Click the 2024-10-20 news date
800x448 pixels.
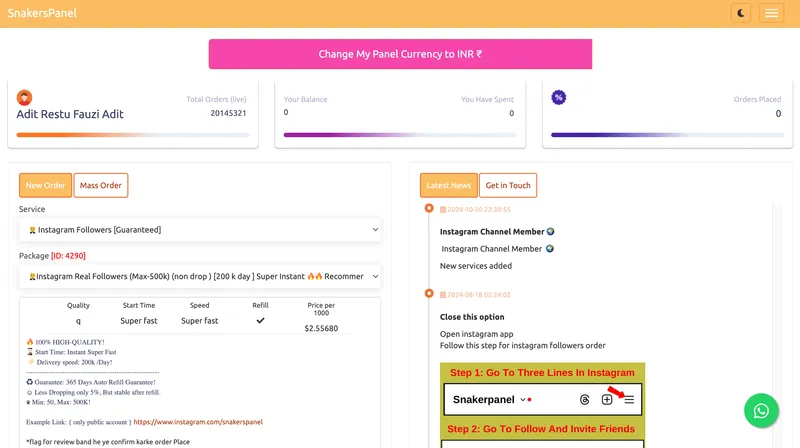475,209
